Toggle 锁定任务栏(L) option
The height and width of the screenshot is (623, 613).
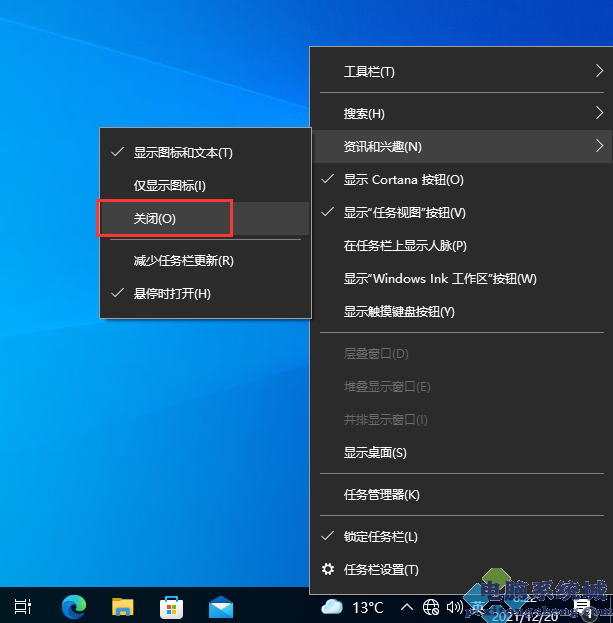tap(462, 537)
